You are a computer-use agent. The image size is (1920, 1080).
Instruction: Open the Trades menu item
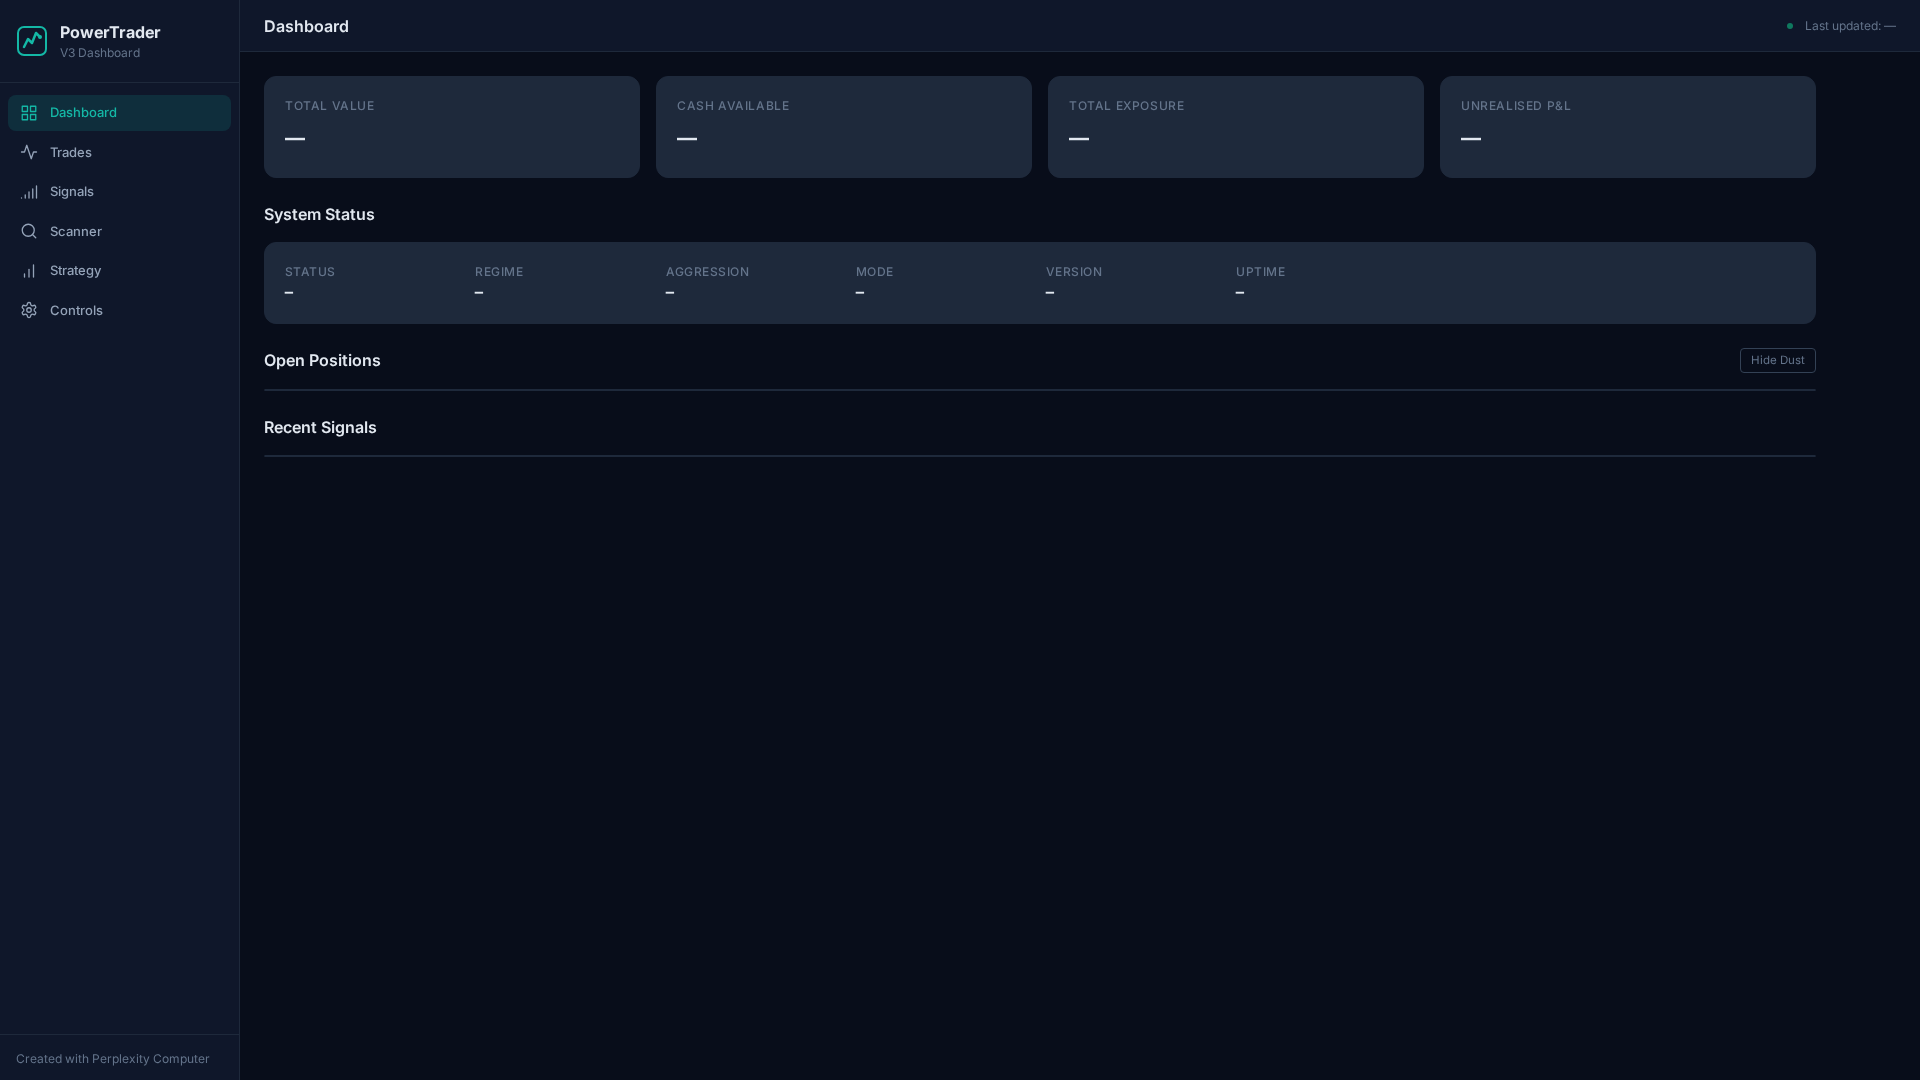(71, 152)
